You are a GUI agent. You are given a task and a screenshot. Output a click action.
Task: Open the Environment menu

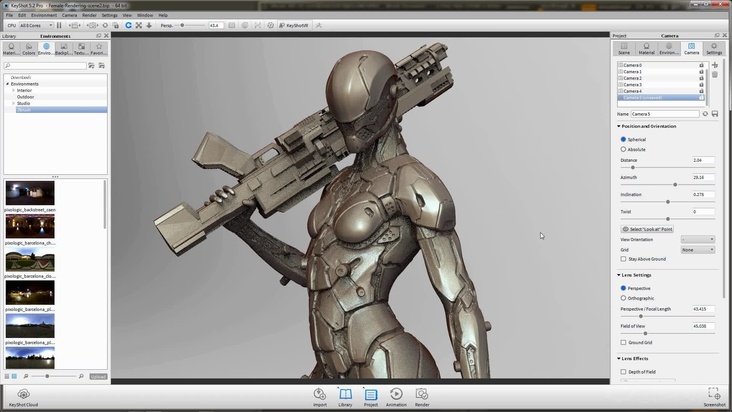44,15
